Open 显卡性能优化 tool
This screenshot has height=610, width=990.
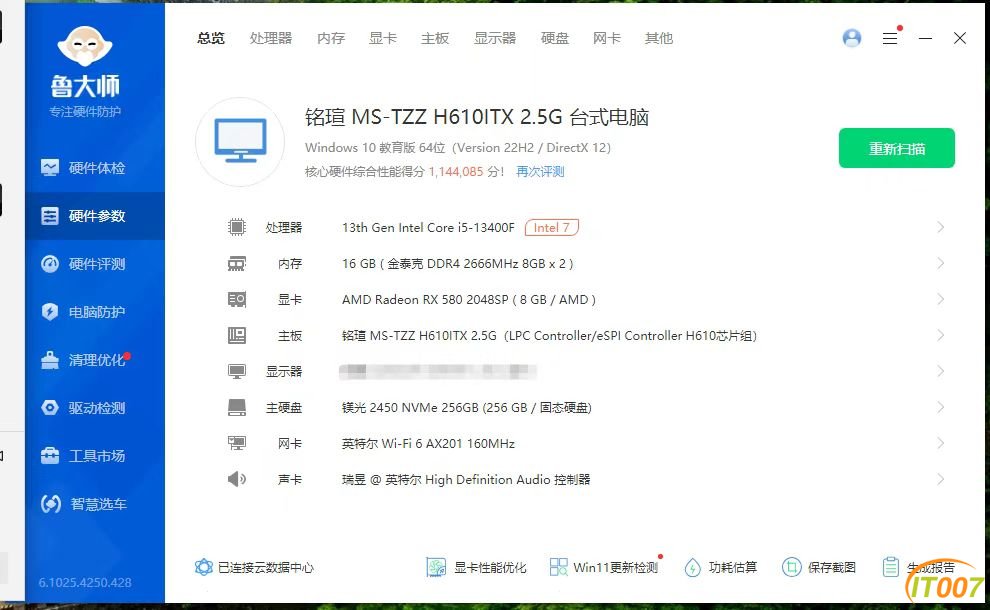pos(477,567)
